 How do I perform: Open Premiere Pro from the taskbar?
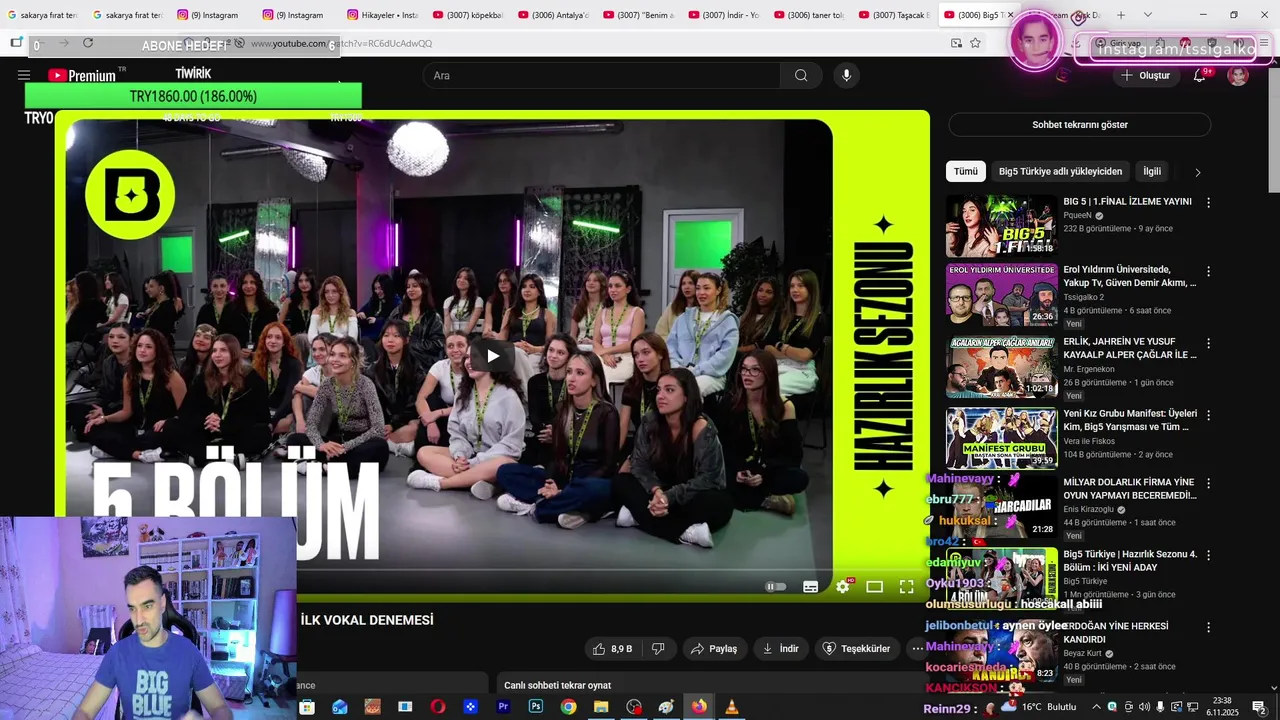point(503,707)
